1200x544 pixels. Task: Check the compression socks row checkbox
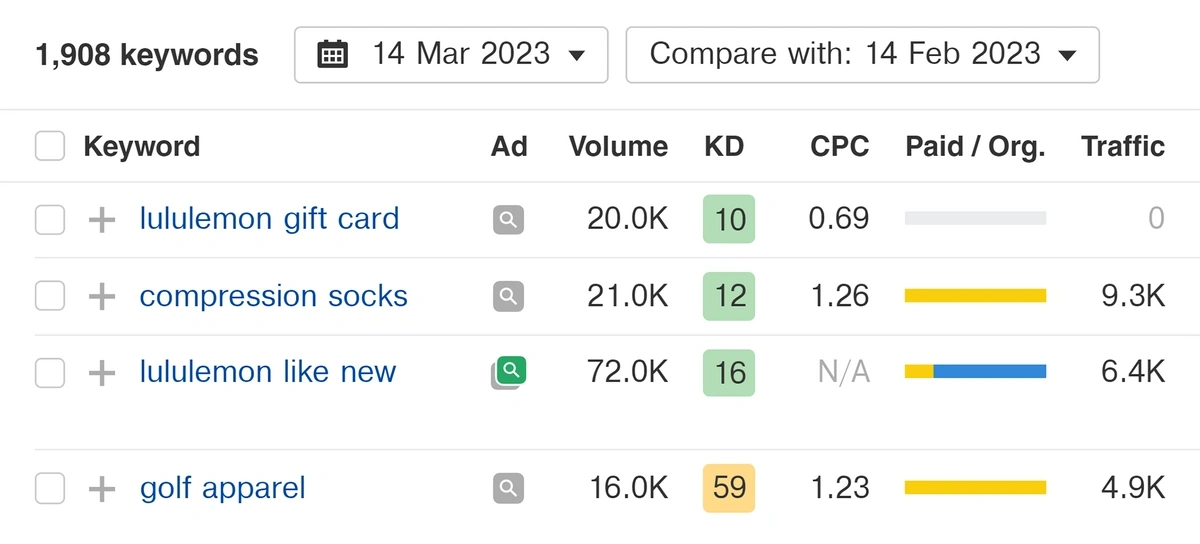coord(50,296)
